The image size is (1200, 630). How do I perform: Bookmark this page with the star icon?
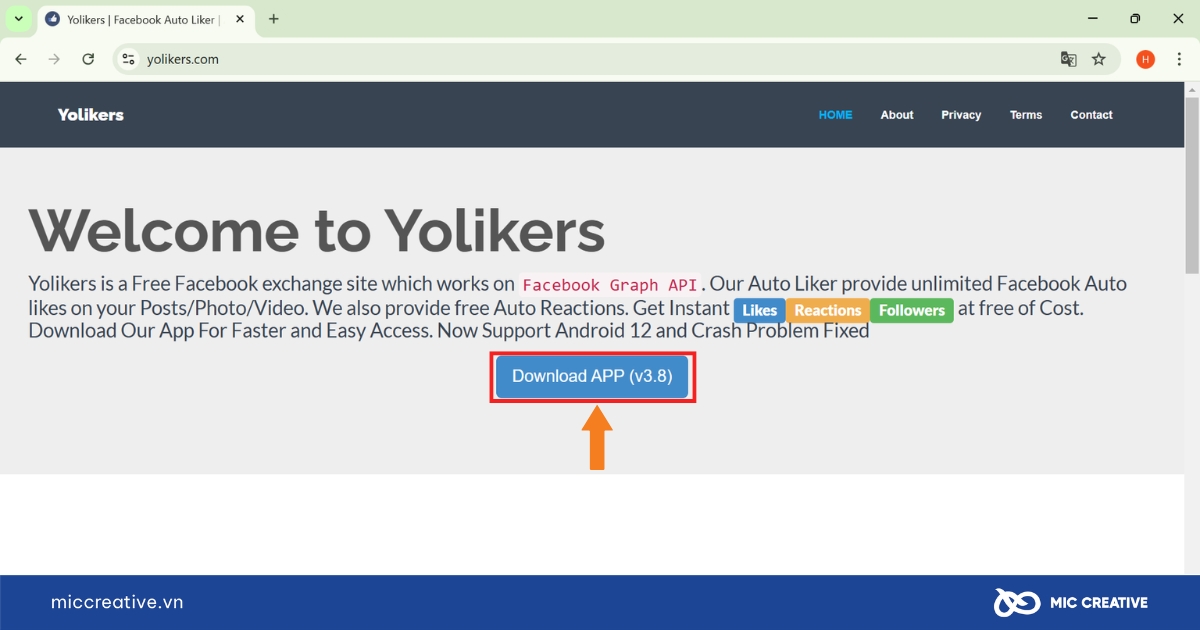pyautogui.click(x=1099, y=59)
